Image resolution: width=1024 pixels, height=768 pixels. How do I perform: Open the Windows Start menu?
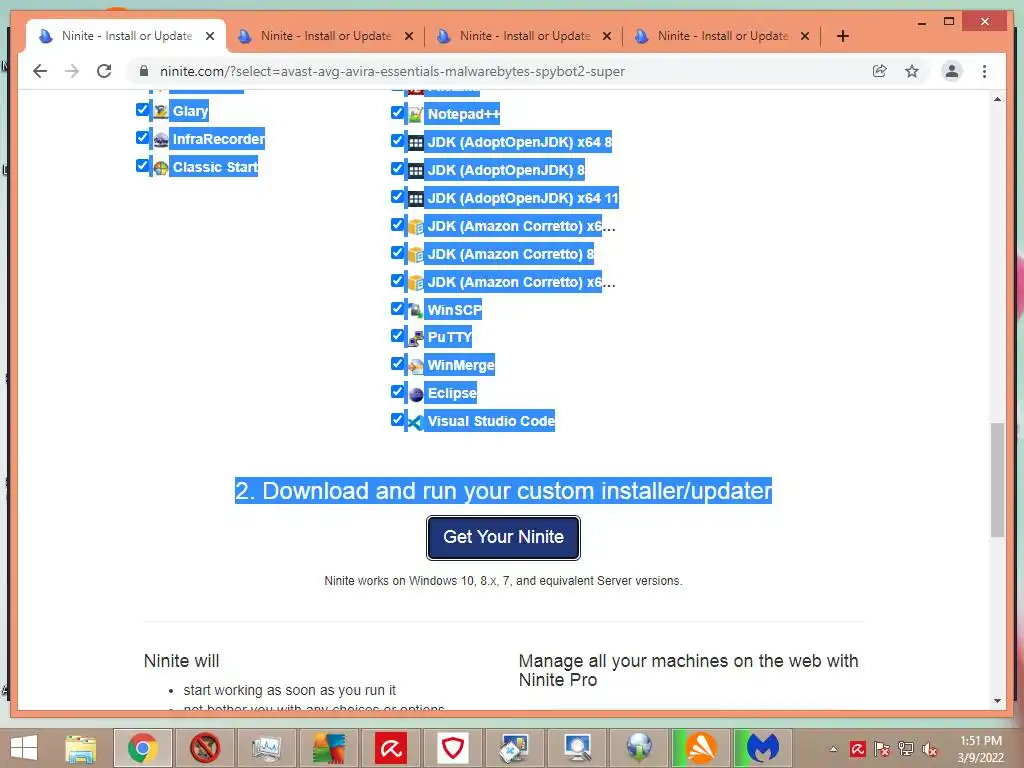(x=24, y=748)
